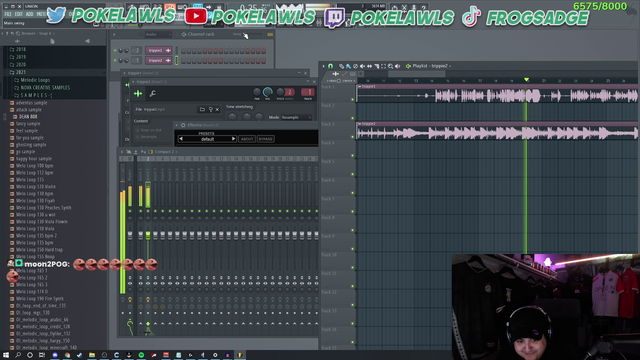Toggle the trippie2 channel select LED
640x360 pixels.
click(x=177, y=60)
